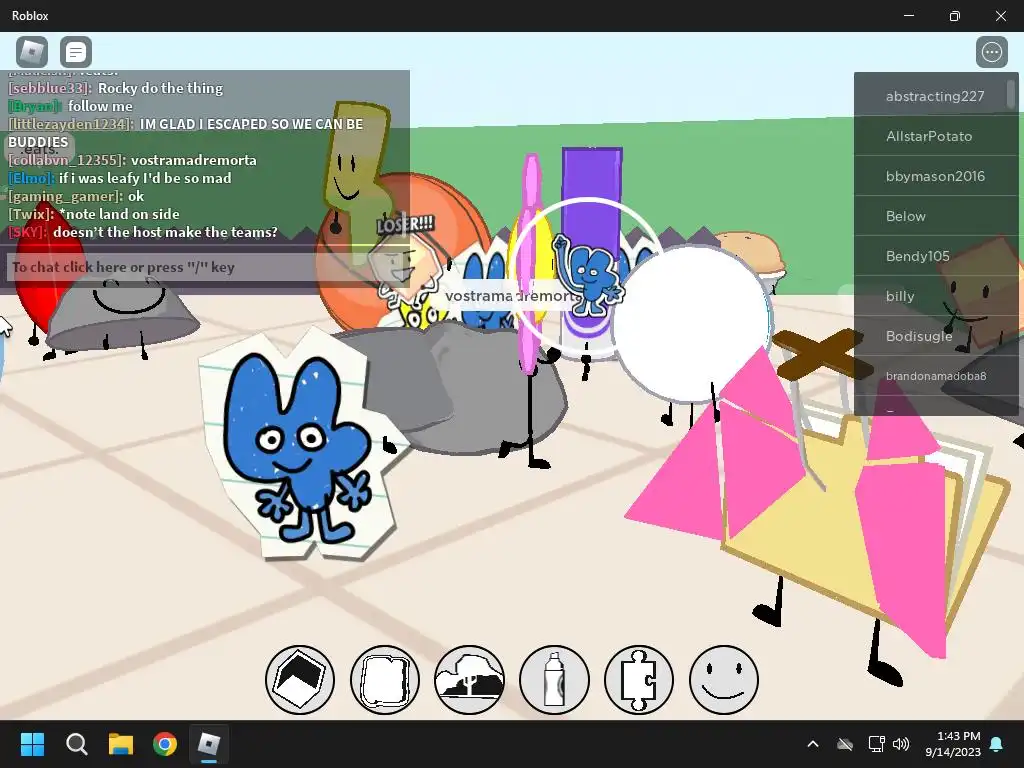Screen dimensions: 1024x768
Task: Select player billy in list
Action: pos(935,296)
